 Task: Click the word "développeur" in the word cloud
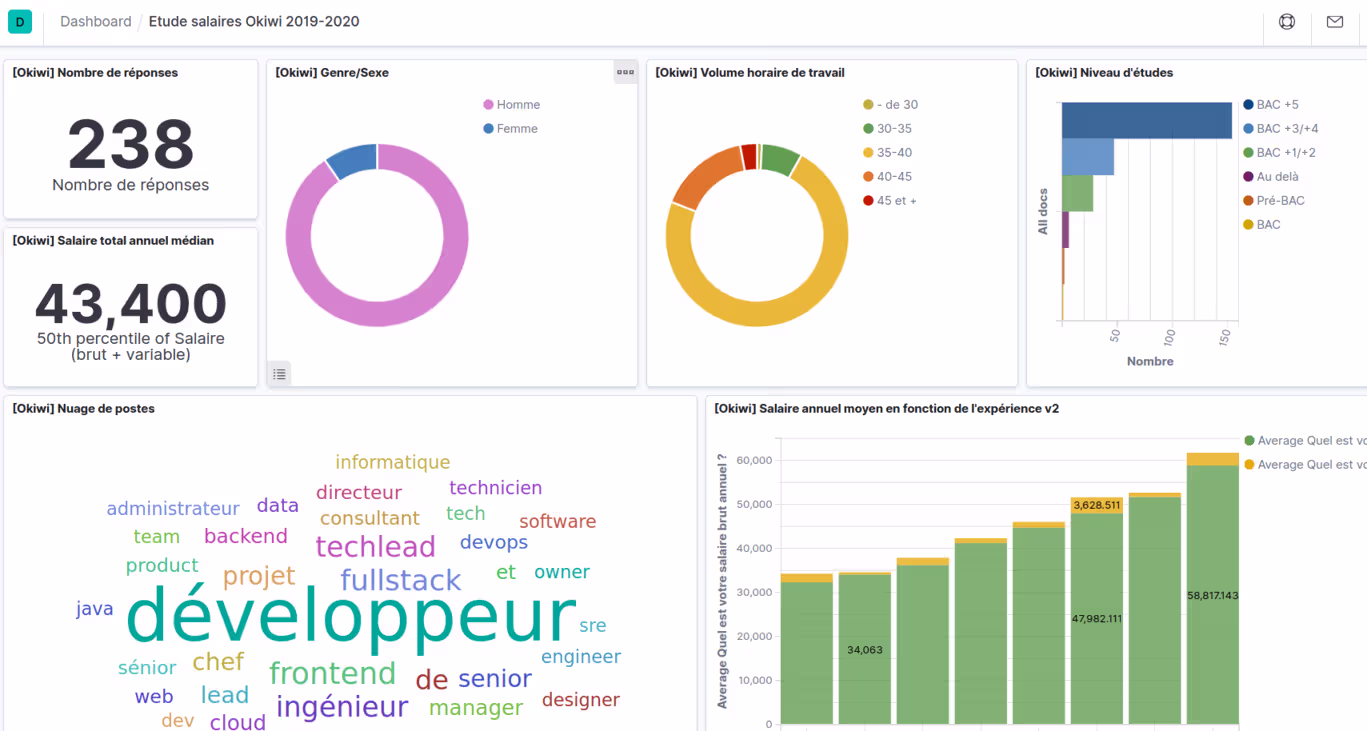(351, 617)
